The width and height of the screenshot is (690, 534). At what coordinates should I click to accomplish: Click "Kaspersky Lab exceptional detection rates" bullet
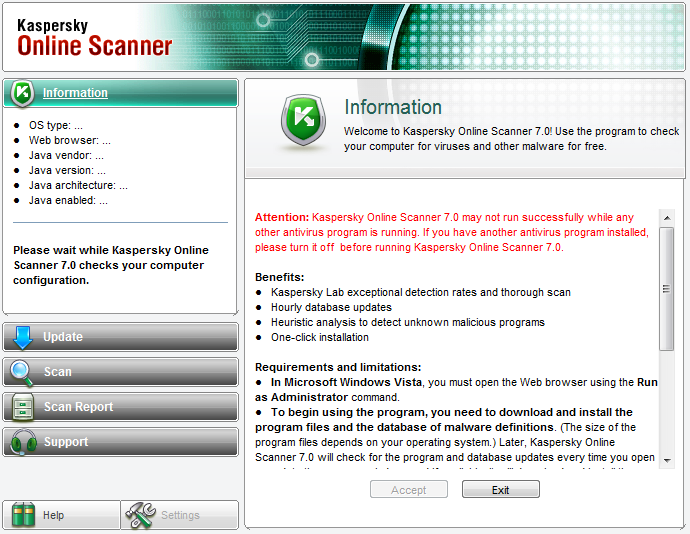pos(421,292)
